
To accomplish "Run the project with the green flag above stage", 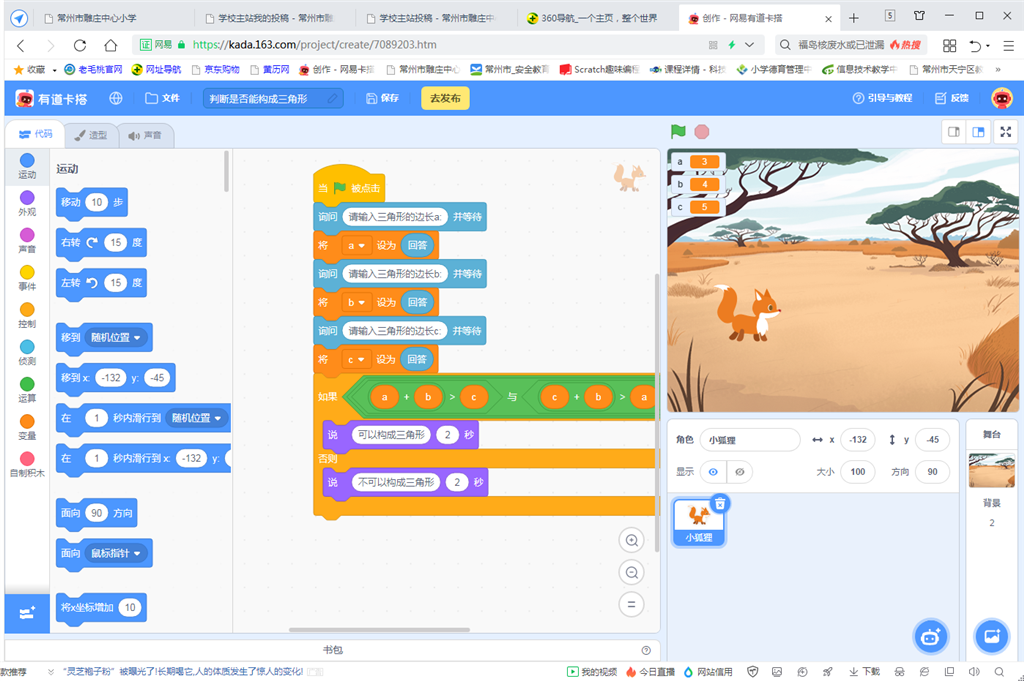I will (678, 131).
